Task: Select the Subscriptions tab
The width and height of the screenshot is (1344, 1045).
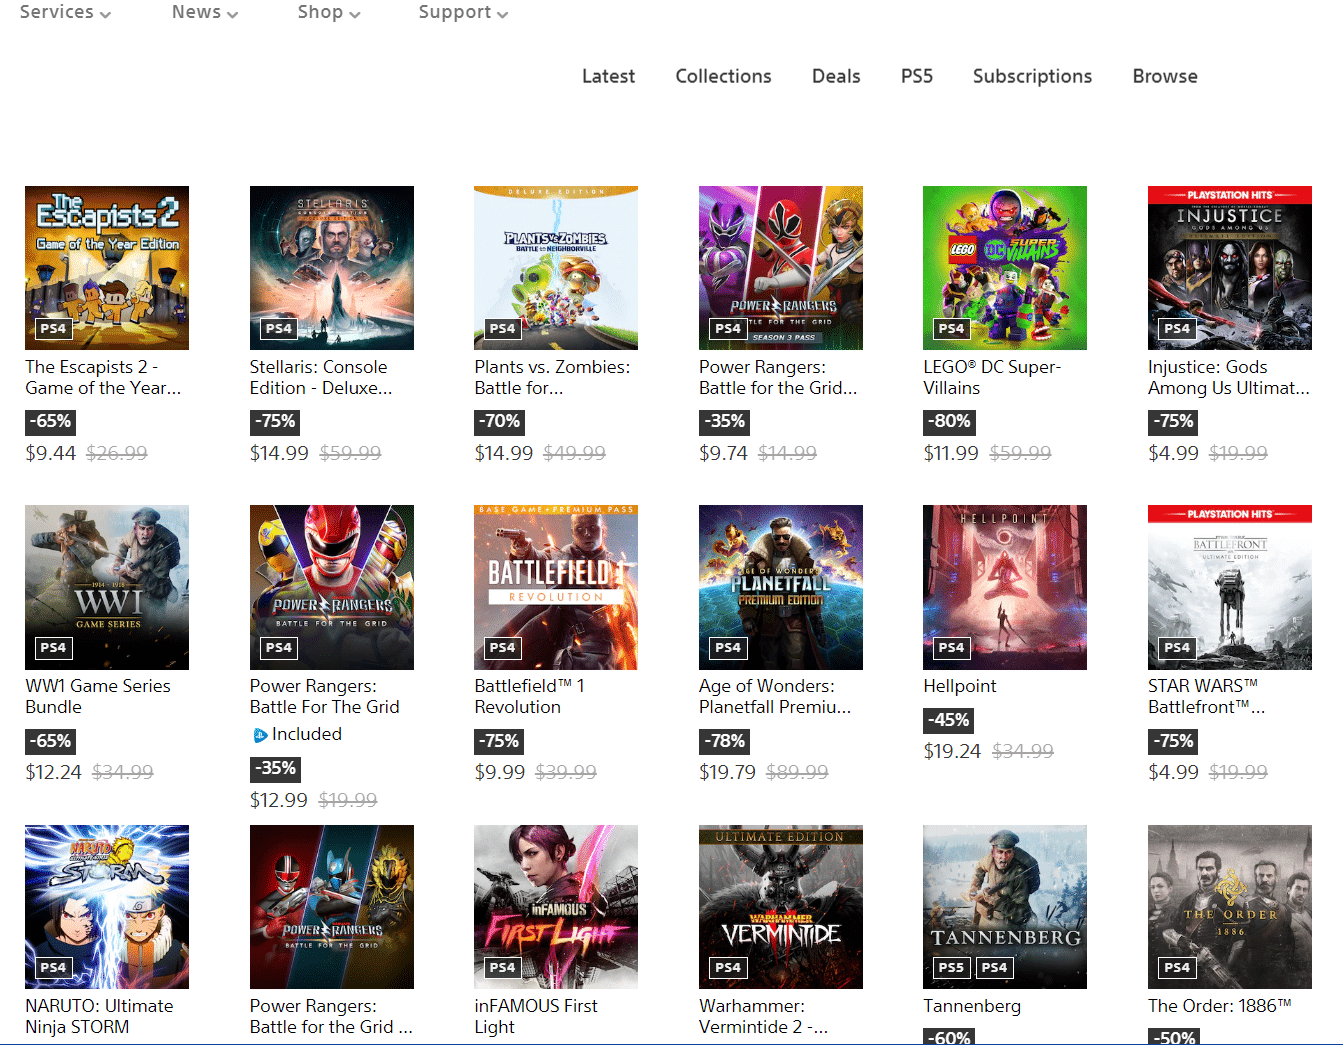Action: click(1032, 76)
